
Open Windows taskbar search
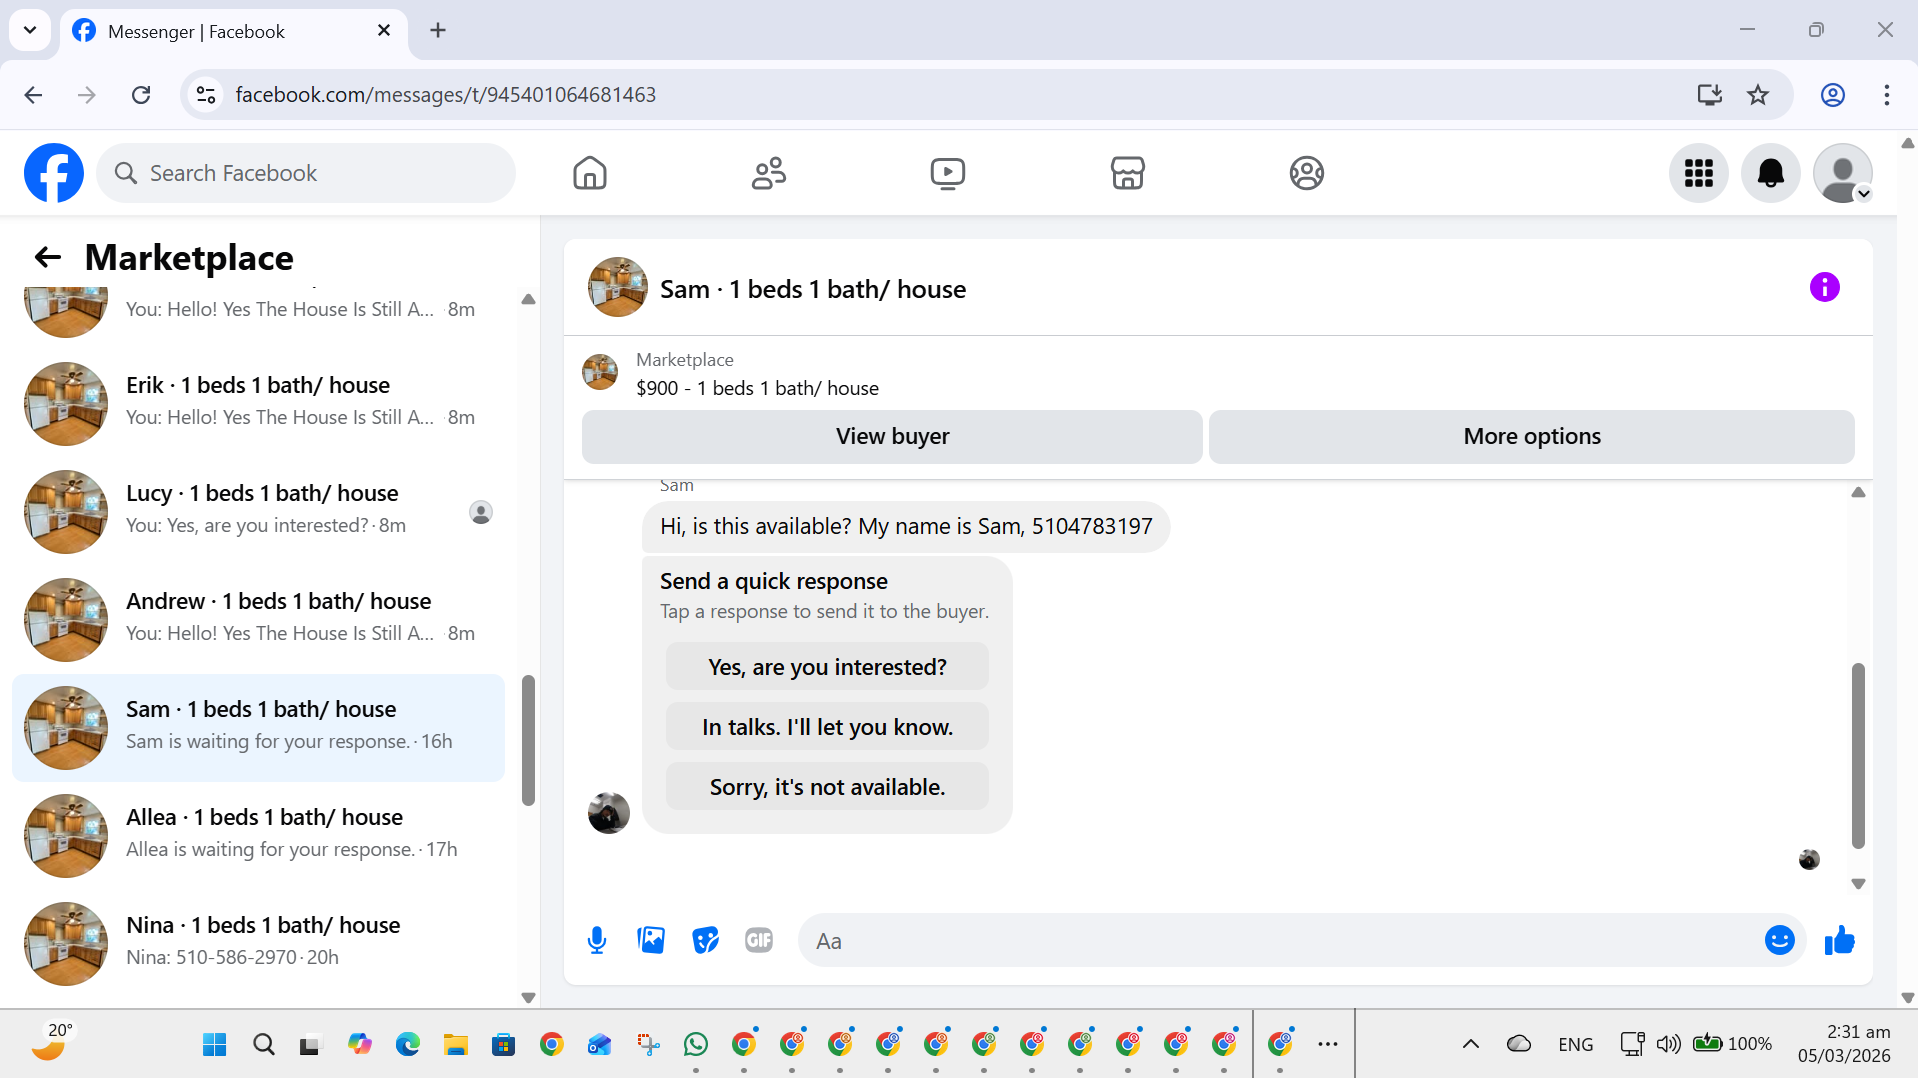pyautogui.click(x=264, y=1045)
